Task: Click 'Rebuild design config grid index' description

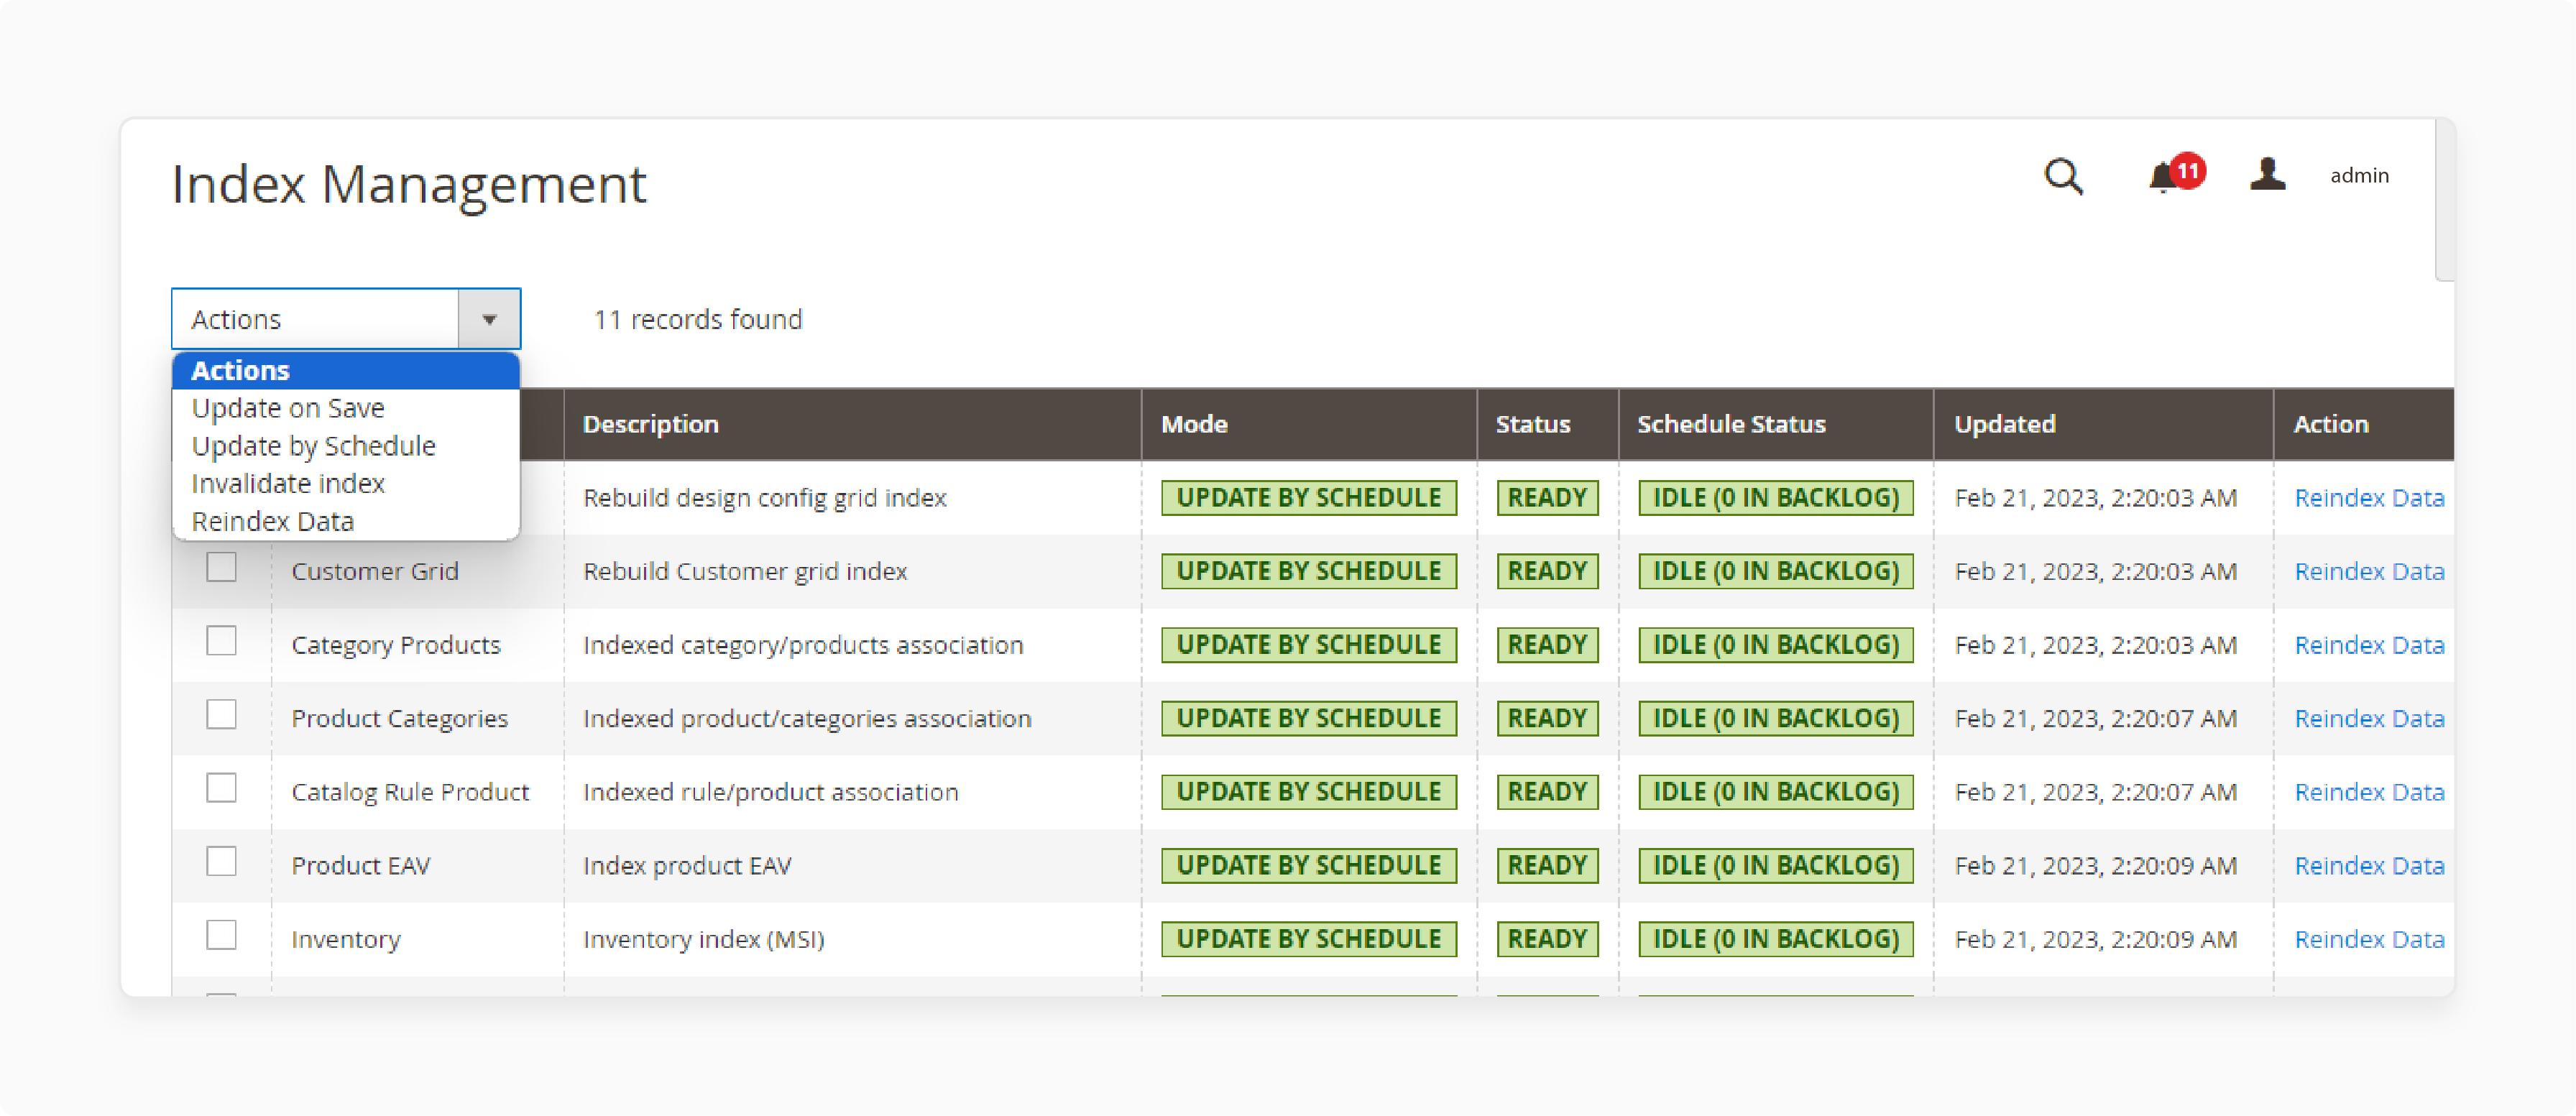Action: point(764,498)
